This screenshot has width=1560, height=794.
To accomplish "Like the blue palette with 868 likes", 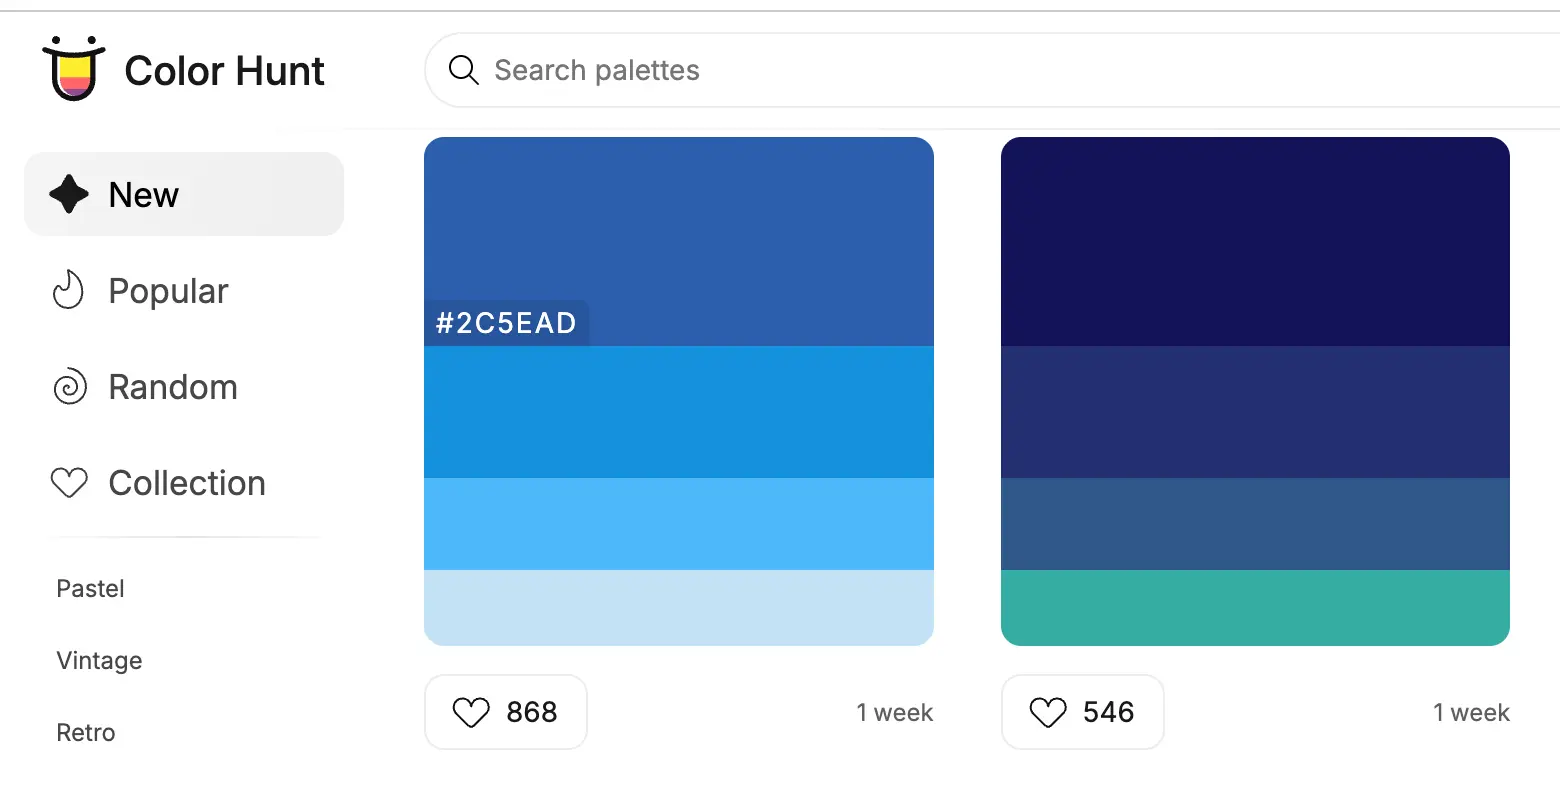I will (506, 712).
